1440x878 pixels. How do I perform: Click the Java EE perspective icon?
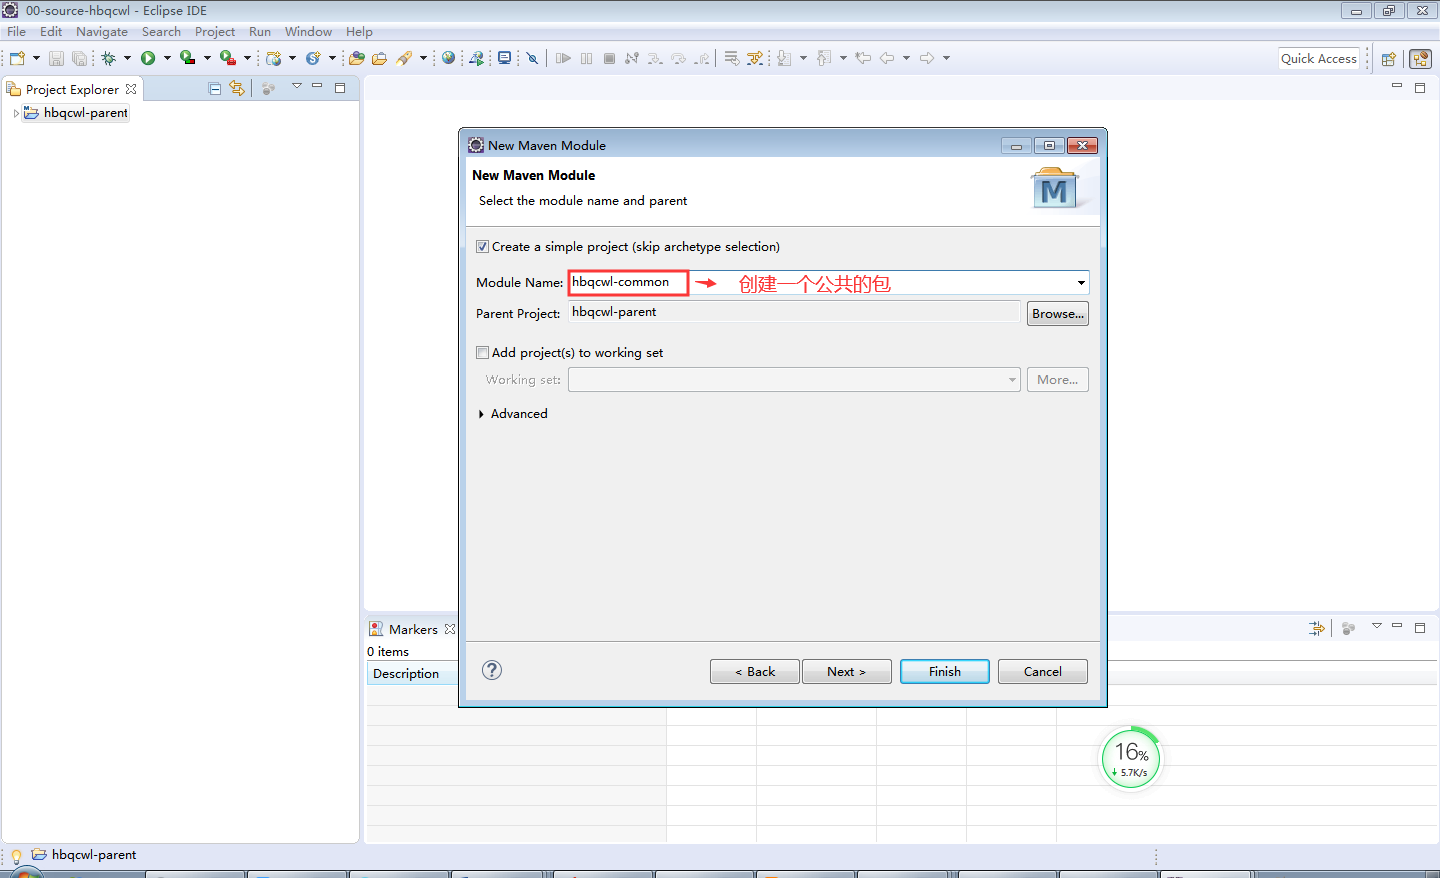click(x=1420, y=59)
